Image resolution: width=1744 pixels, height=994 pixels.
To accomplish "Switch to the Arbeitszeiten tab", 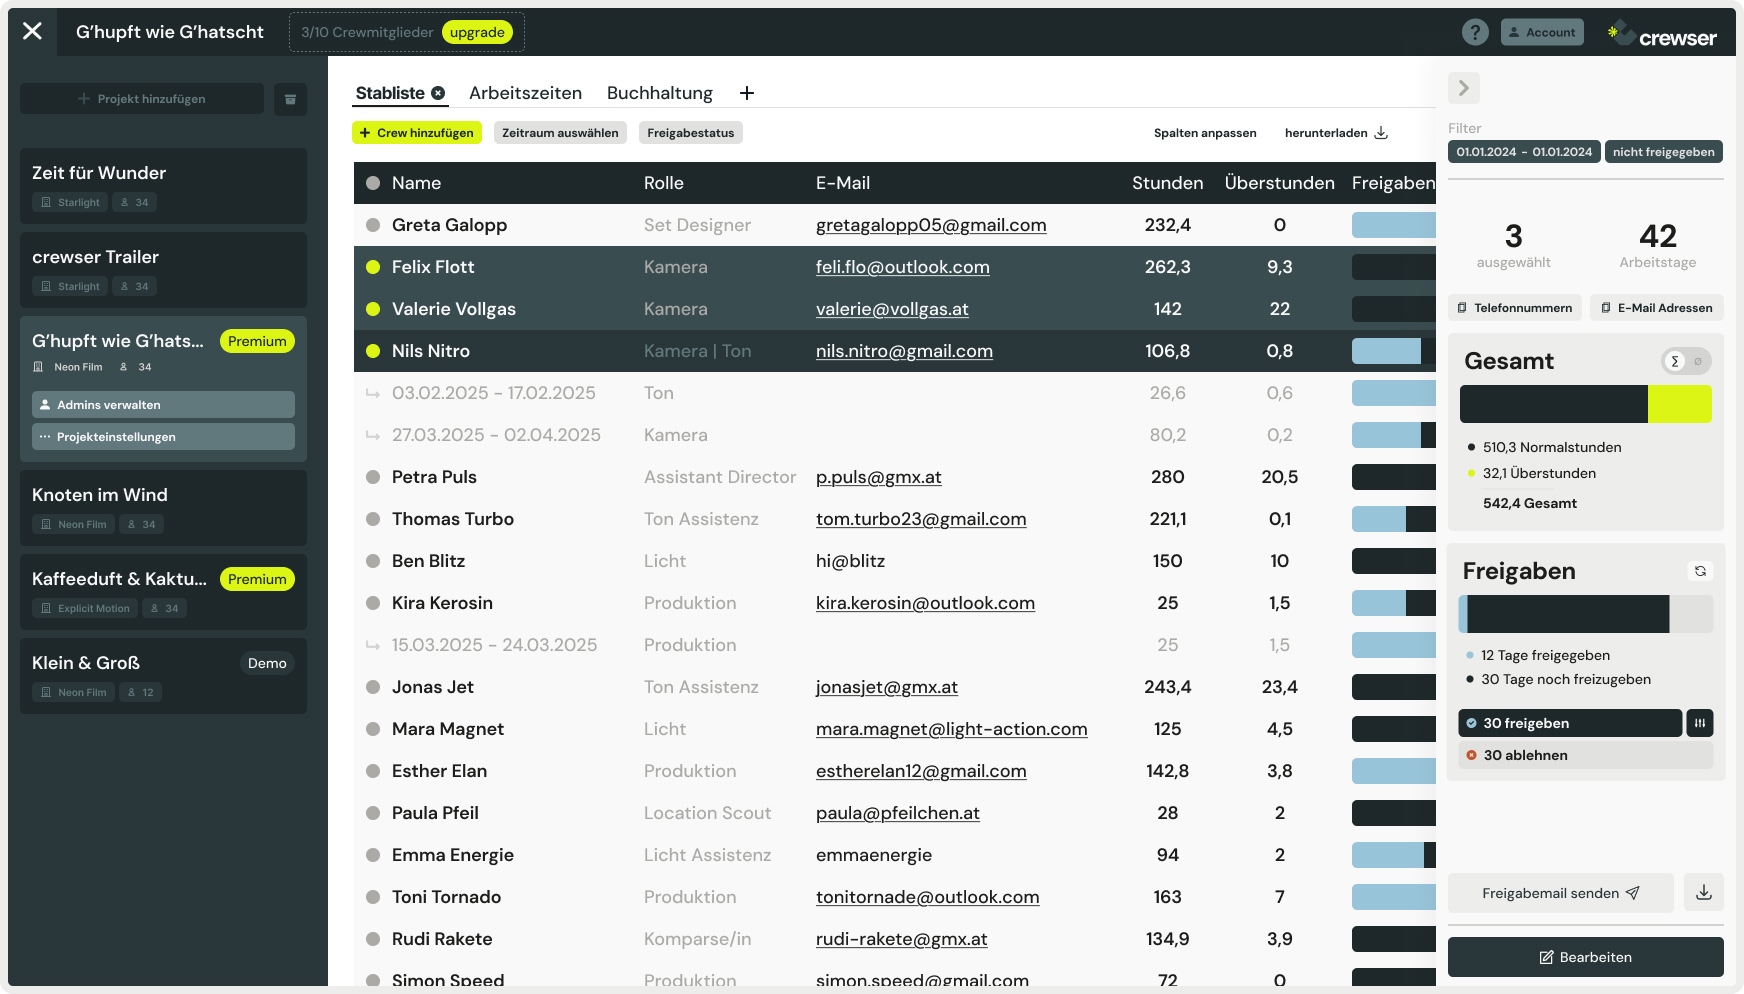I will click(526, 93).
